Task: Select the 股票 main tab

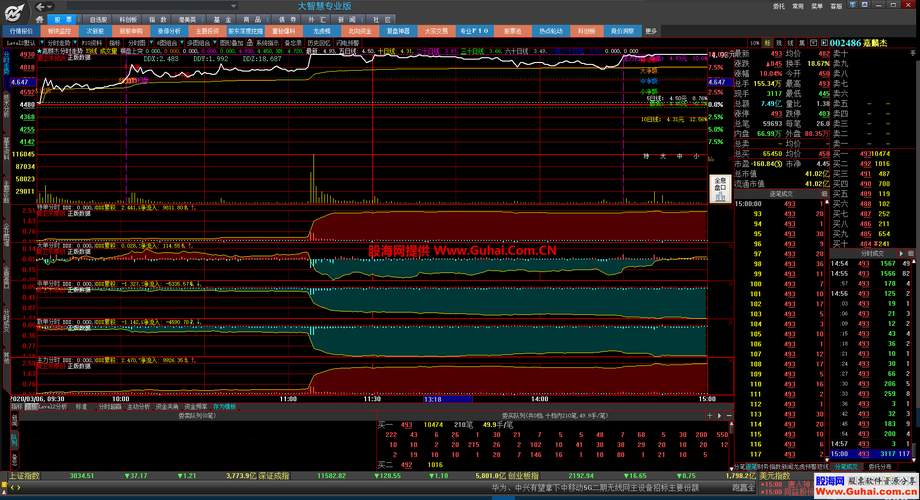Action: pyautogui.click(x=63, y=19)
